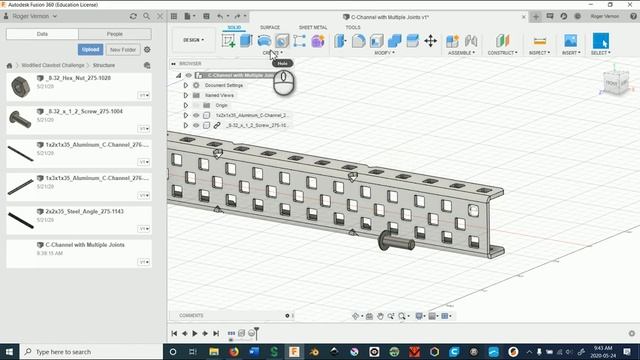Hide the _8-32_x_1_2_Screw component
This screenshot has height=360, width=640.
pyautogui.click(x=196, y=125)
